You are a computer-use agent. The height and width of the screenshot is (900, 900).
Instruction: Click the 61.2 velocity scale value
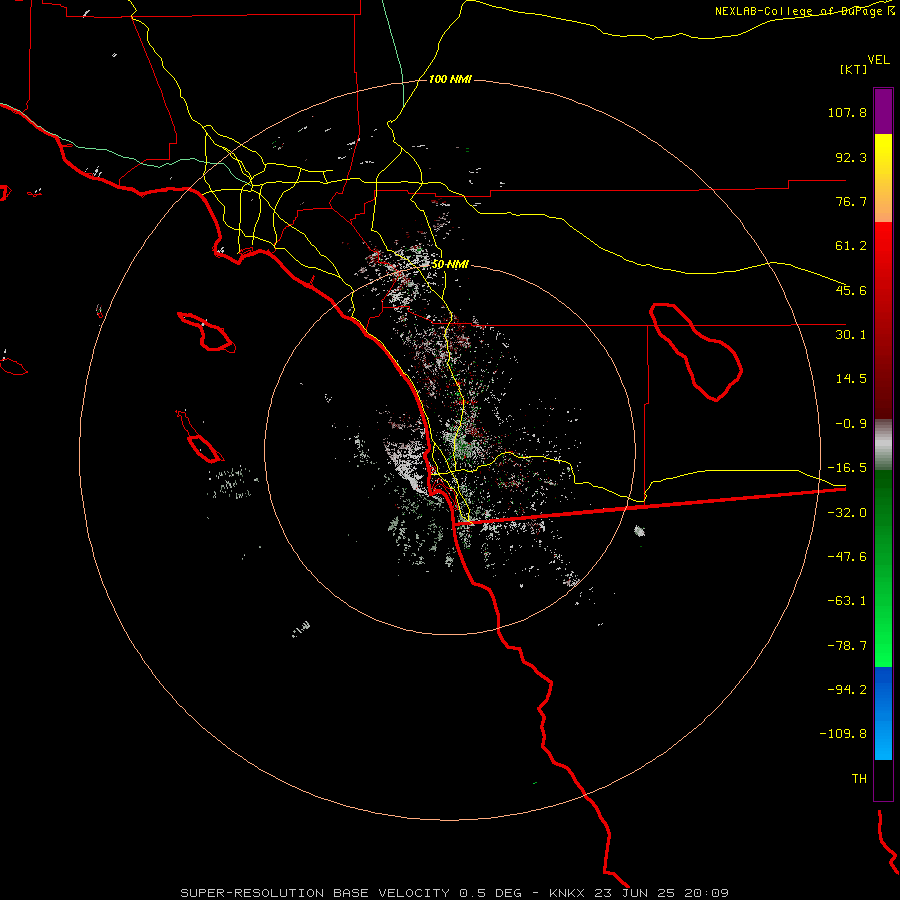(851, 246)
